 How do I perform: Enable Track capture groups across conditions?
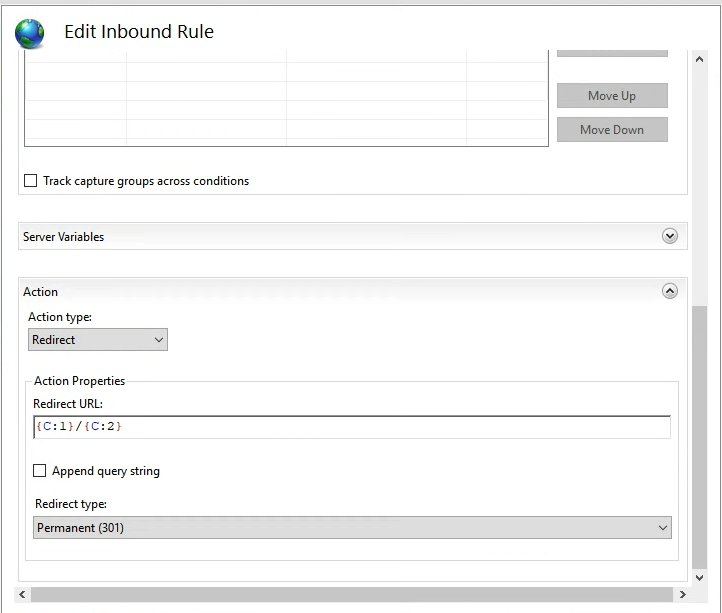(x=30, y=181)
